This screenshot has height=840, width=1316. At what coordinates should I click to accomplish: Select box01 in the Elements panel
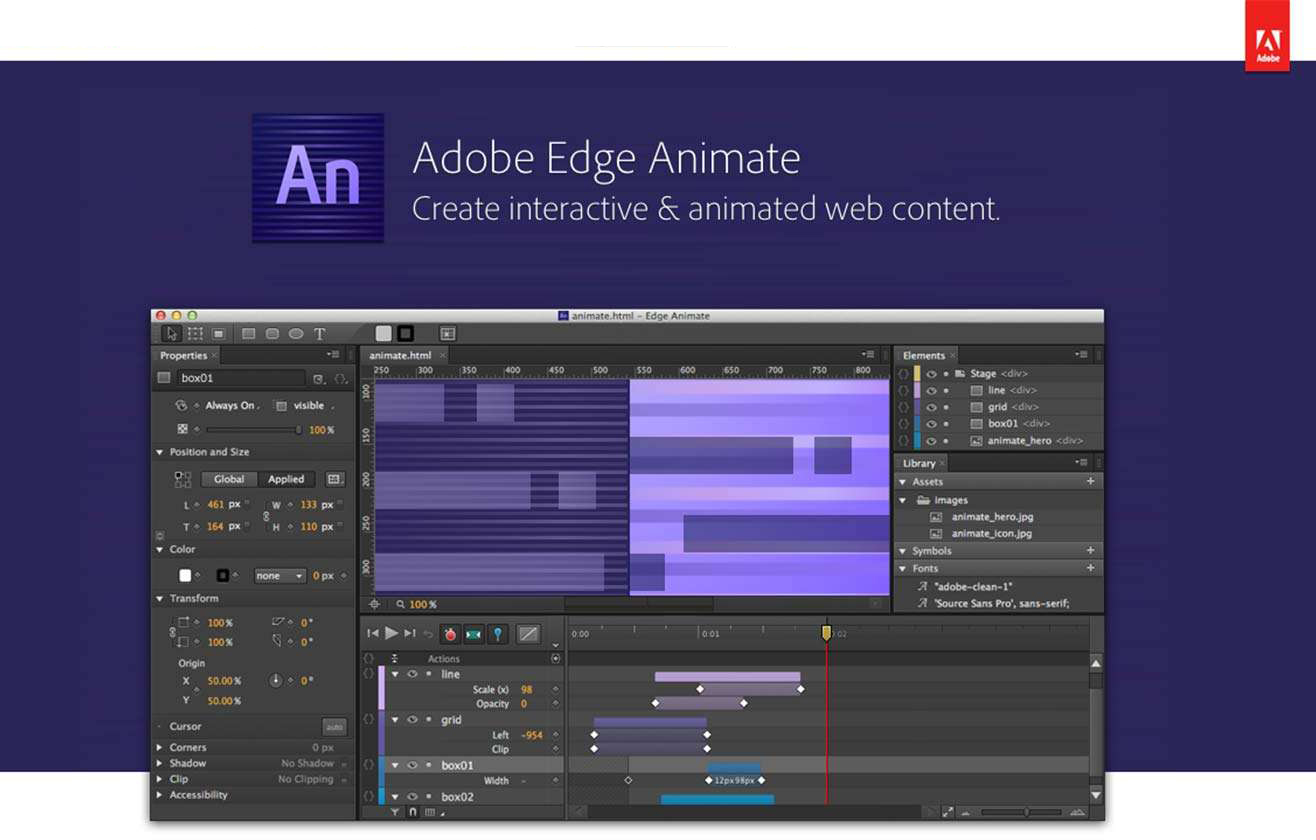(x=1004, y=424)
